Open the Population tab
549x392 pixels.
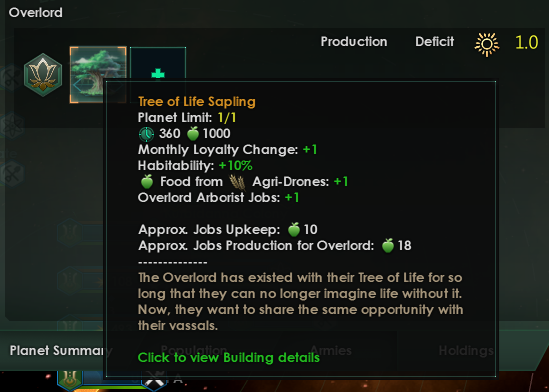194,350
